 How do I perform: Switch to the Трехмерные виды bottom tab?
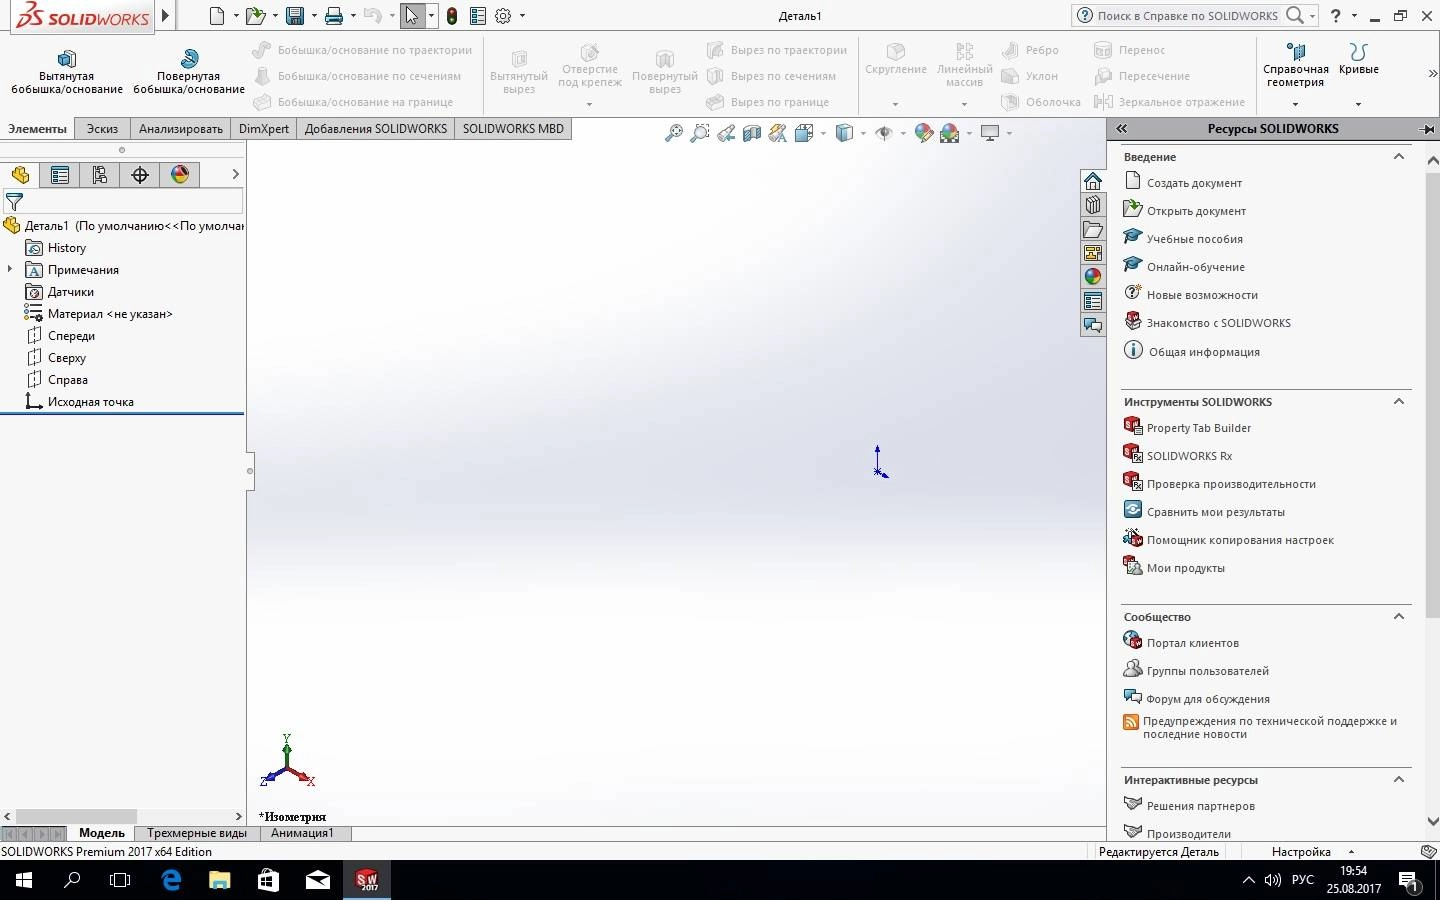[x=197, y=833]
